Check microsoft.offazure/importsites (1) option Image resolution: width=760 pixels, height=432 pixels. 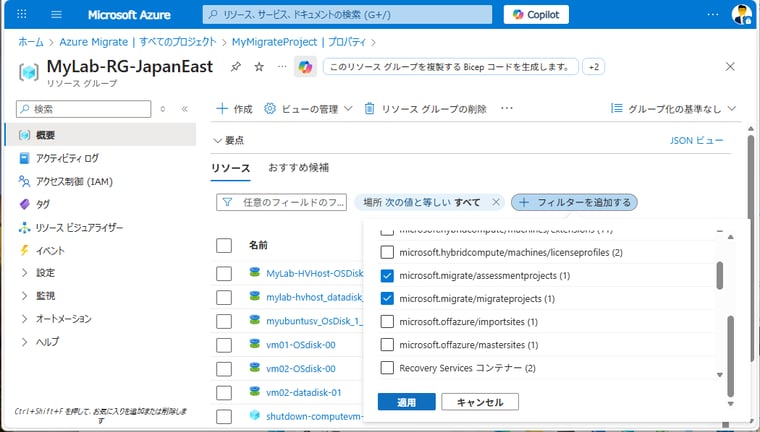pos(387,321)
